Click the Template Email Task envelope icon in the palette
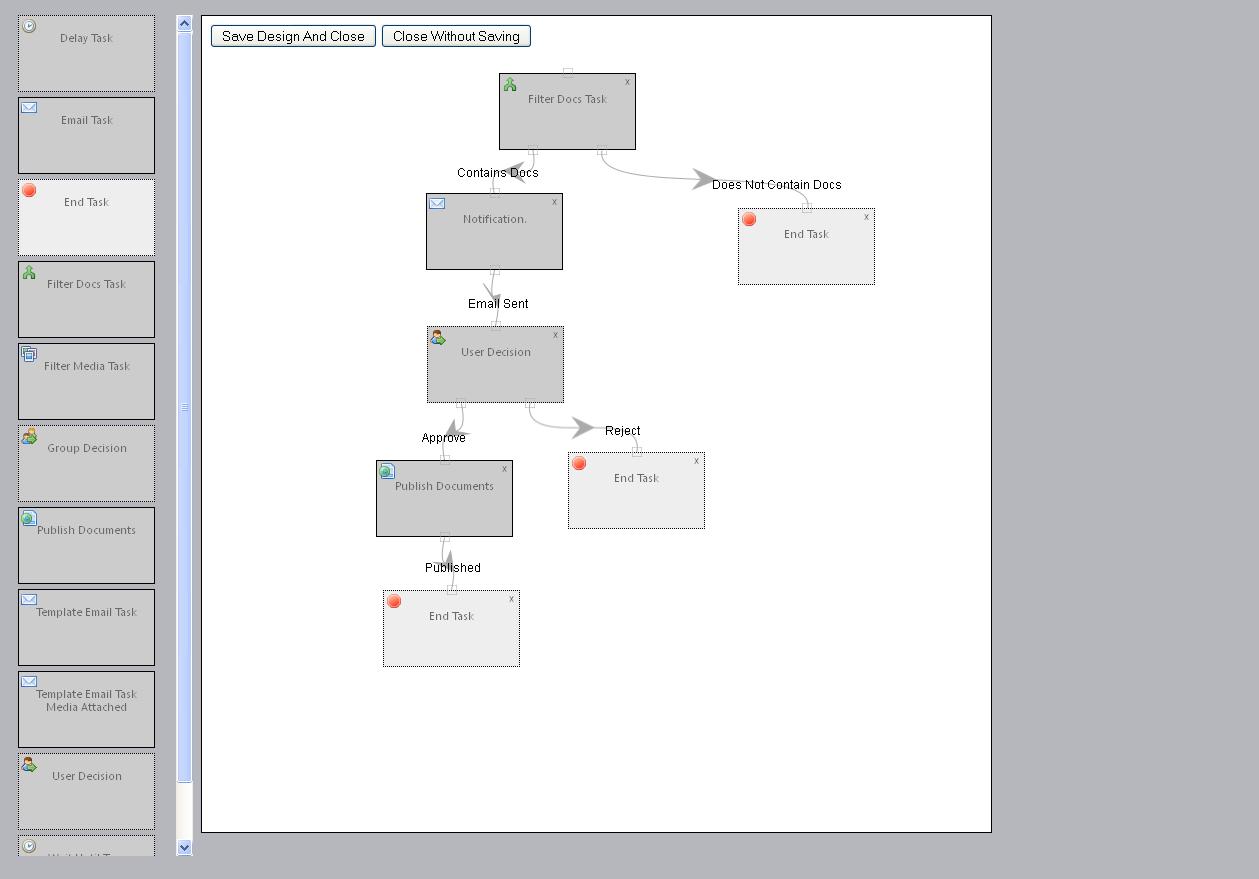 tap(29, 599)
